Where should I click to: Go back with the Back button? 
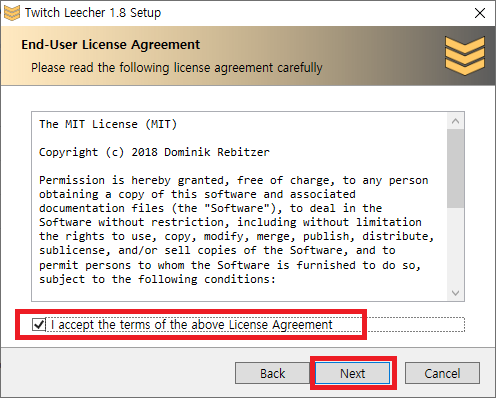click(272, 373)
